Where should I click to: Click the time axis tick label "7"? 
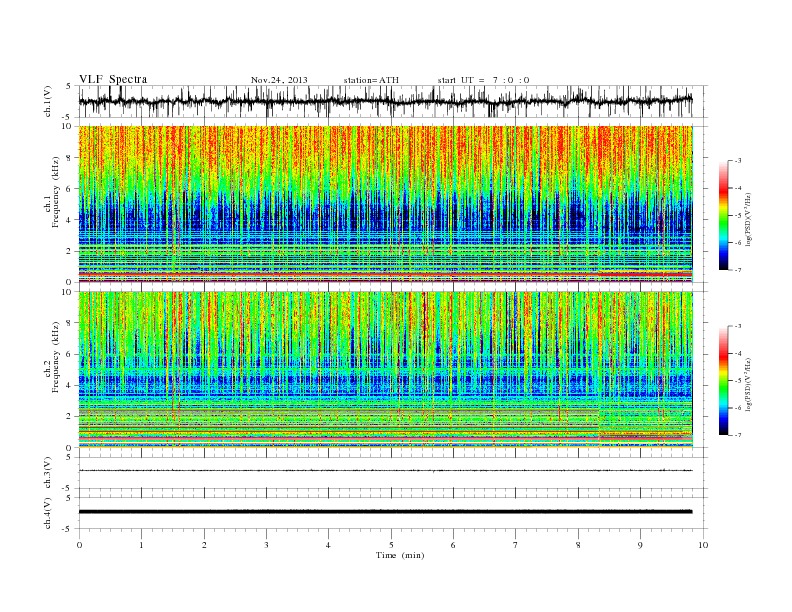click(516, 545)
